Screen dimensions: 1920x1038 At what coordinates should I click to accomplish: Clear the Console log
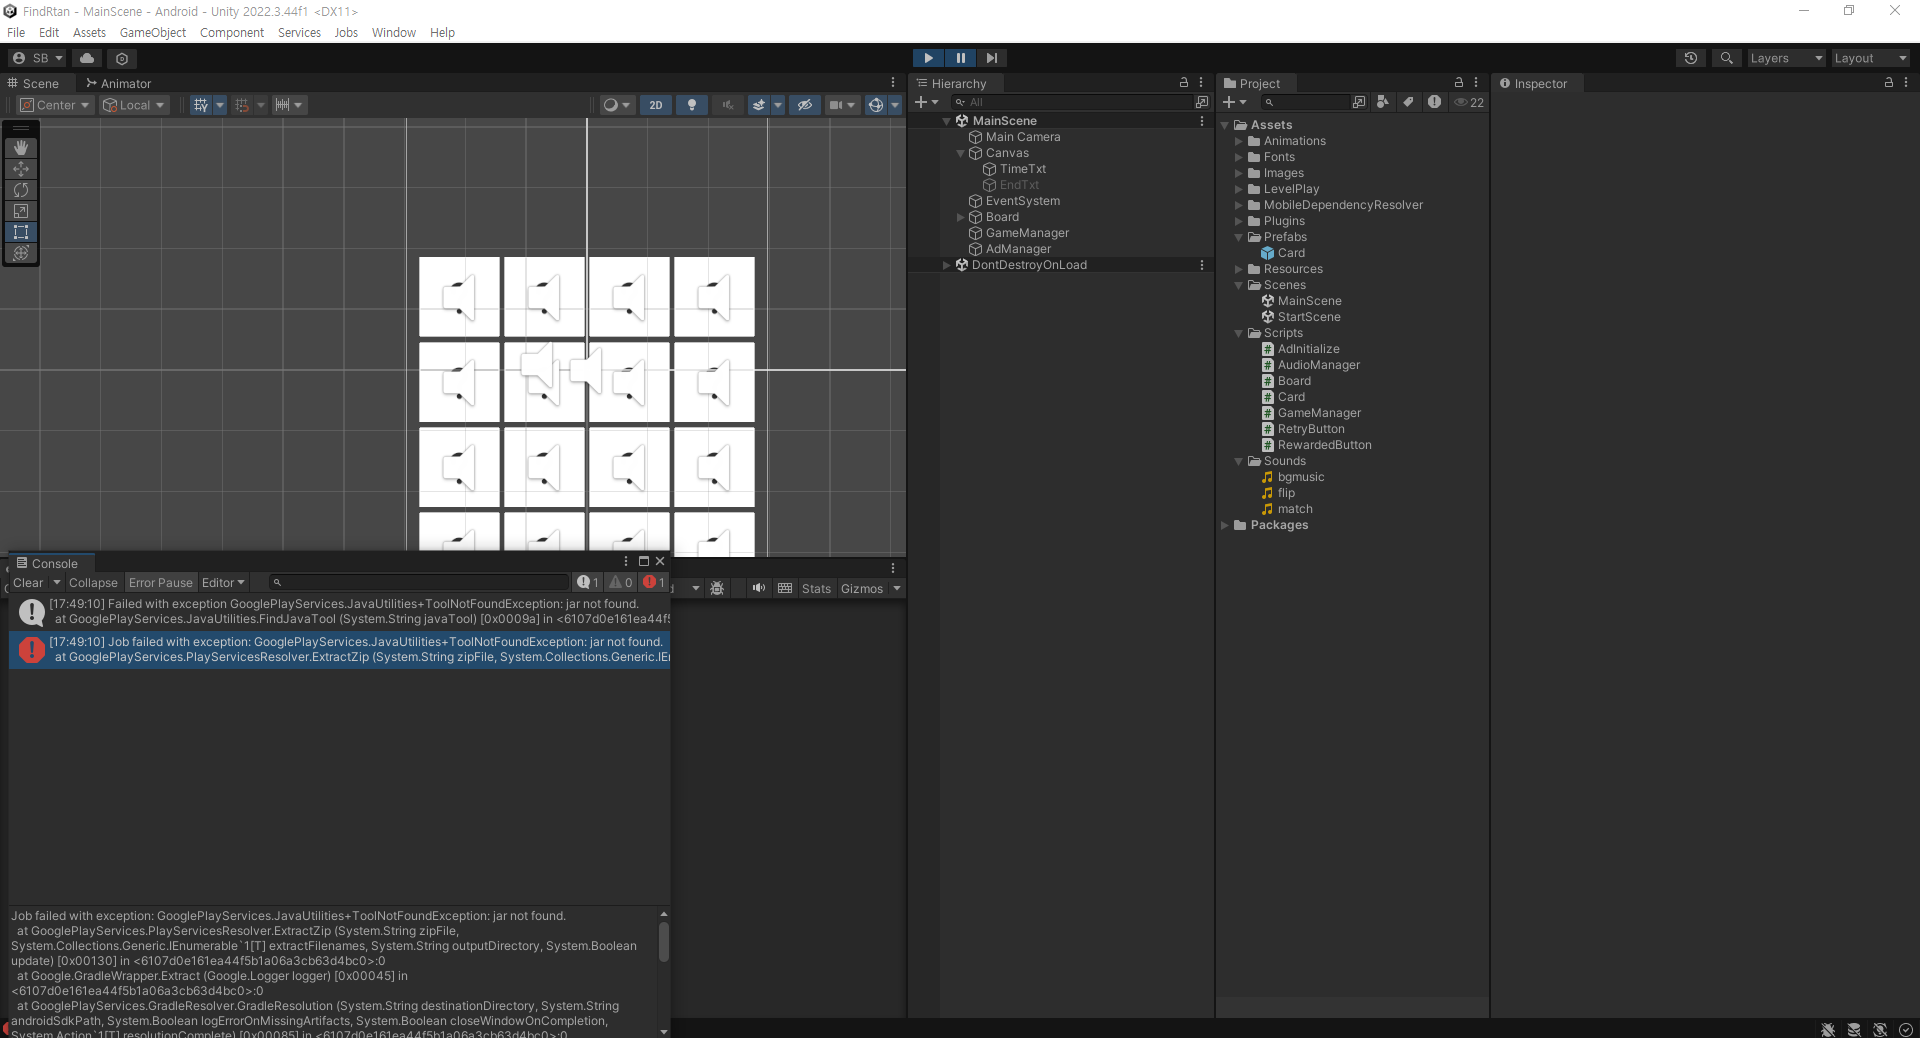point(28,583)
